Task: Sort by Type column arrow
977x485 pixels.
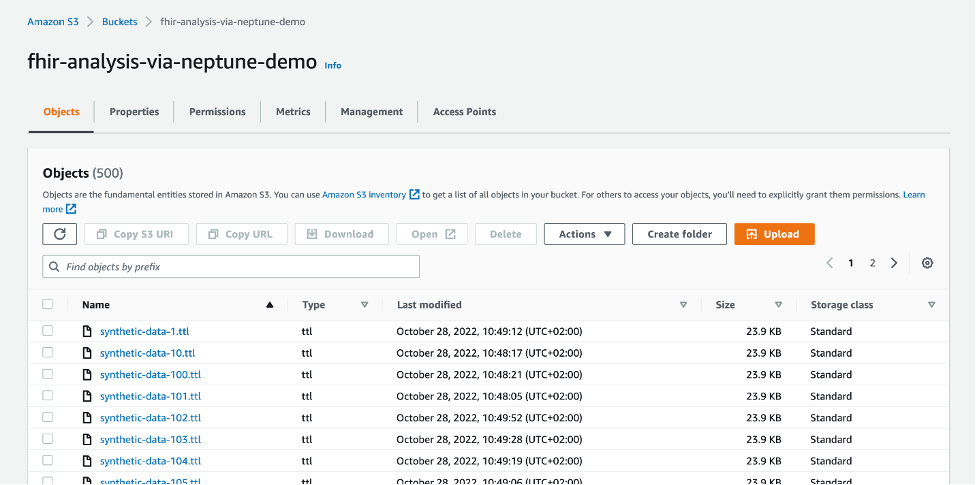Action: pos(365,305)
